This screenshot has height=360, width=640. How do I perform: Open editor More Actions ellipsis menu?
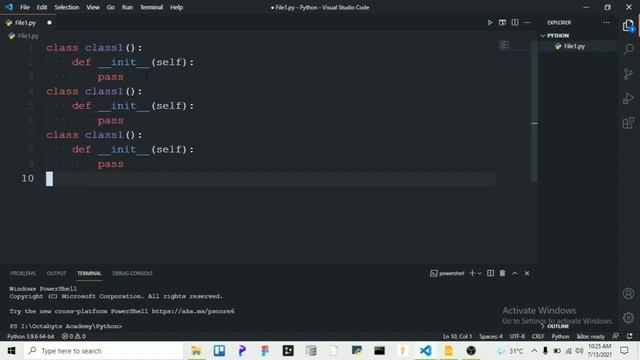click(x=527, y=22)
